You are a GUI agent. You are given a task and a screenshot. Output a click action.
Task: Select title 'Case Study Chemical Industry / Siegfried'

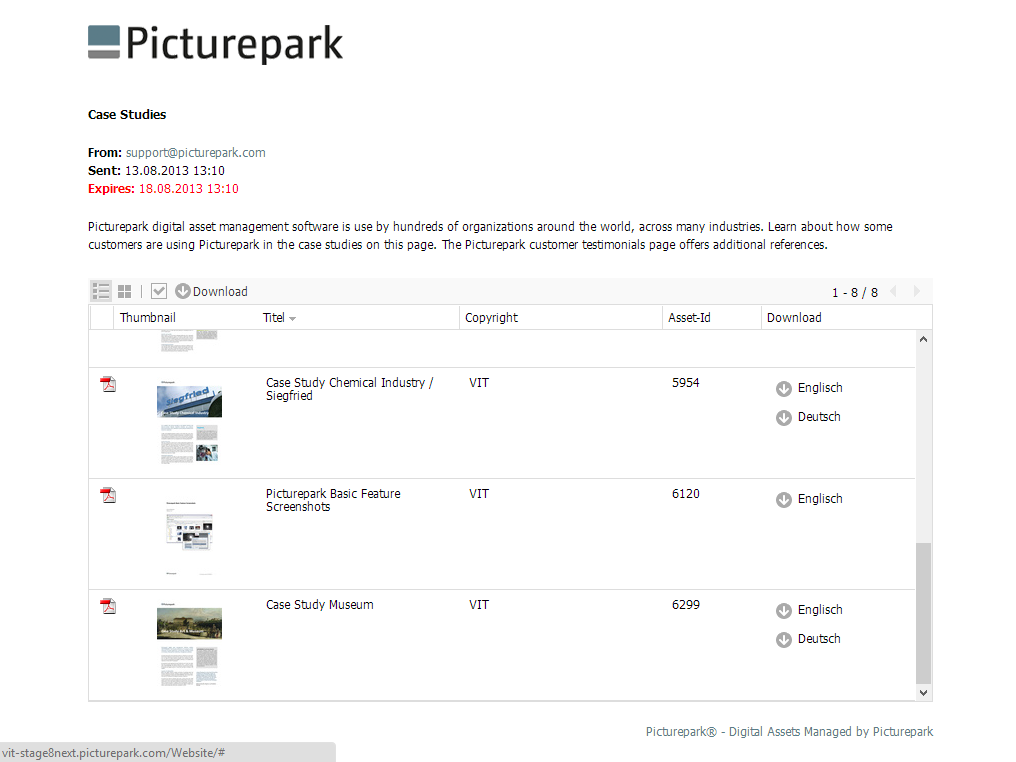[349, 389]
